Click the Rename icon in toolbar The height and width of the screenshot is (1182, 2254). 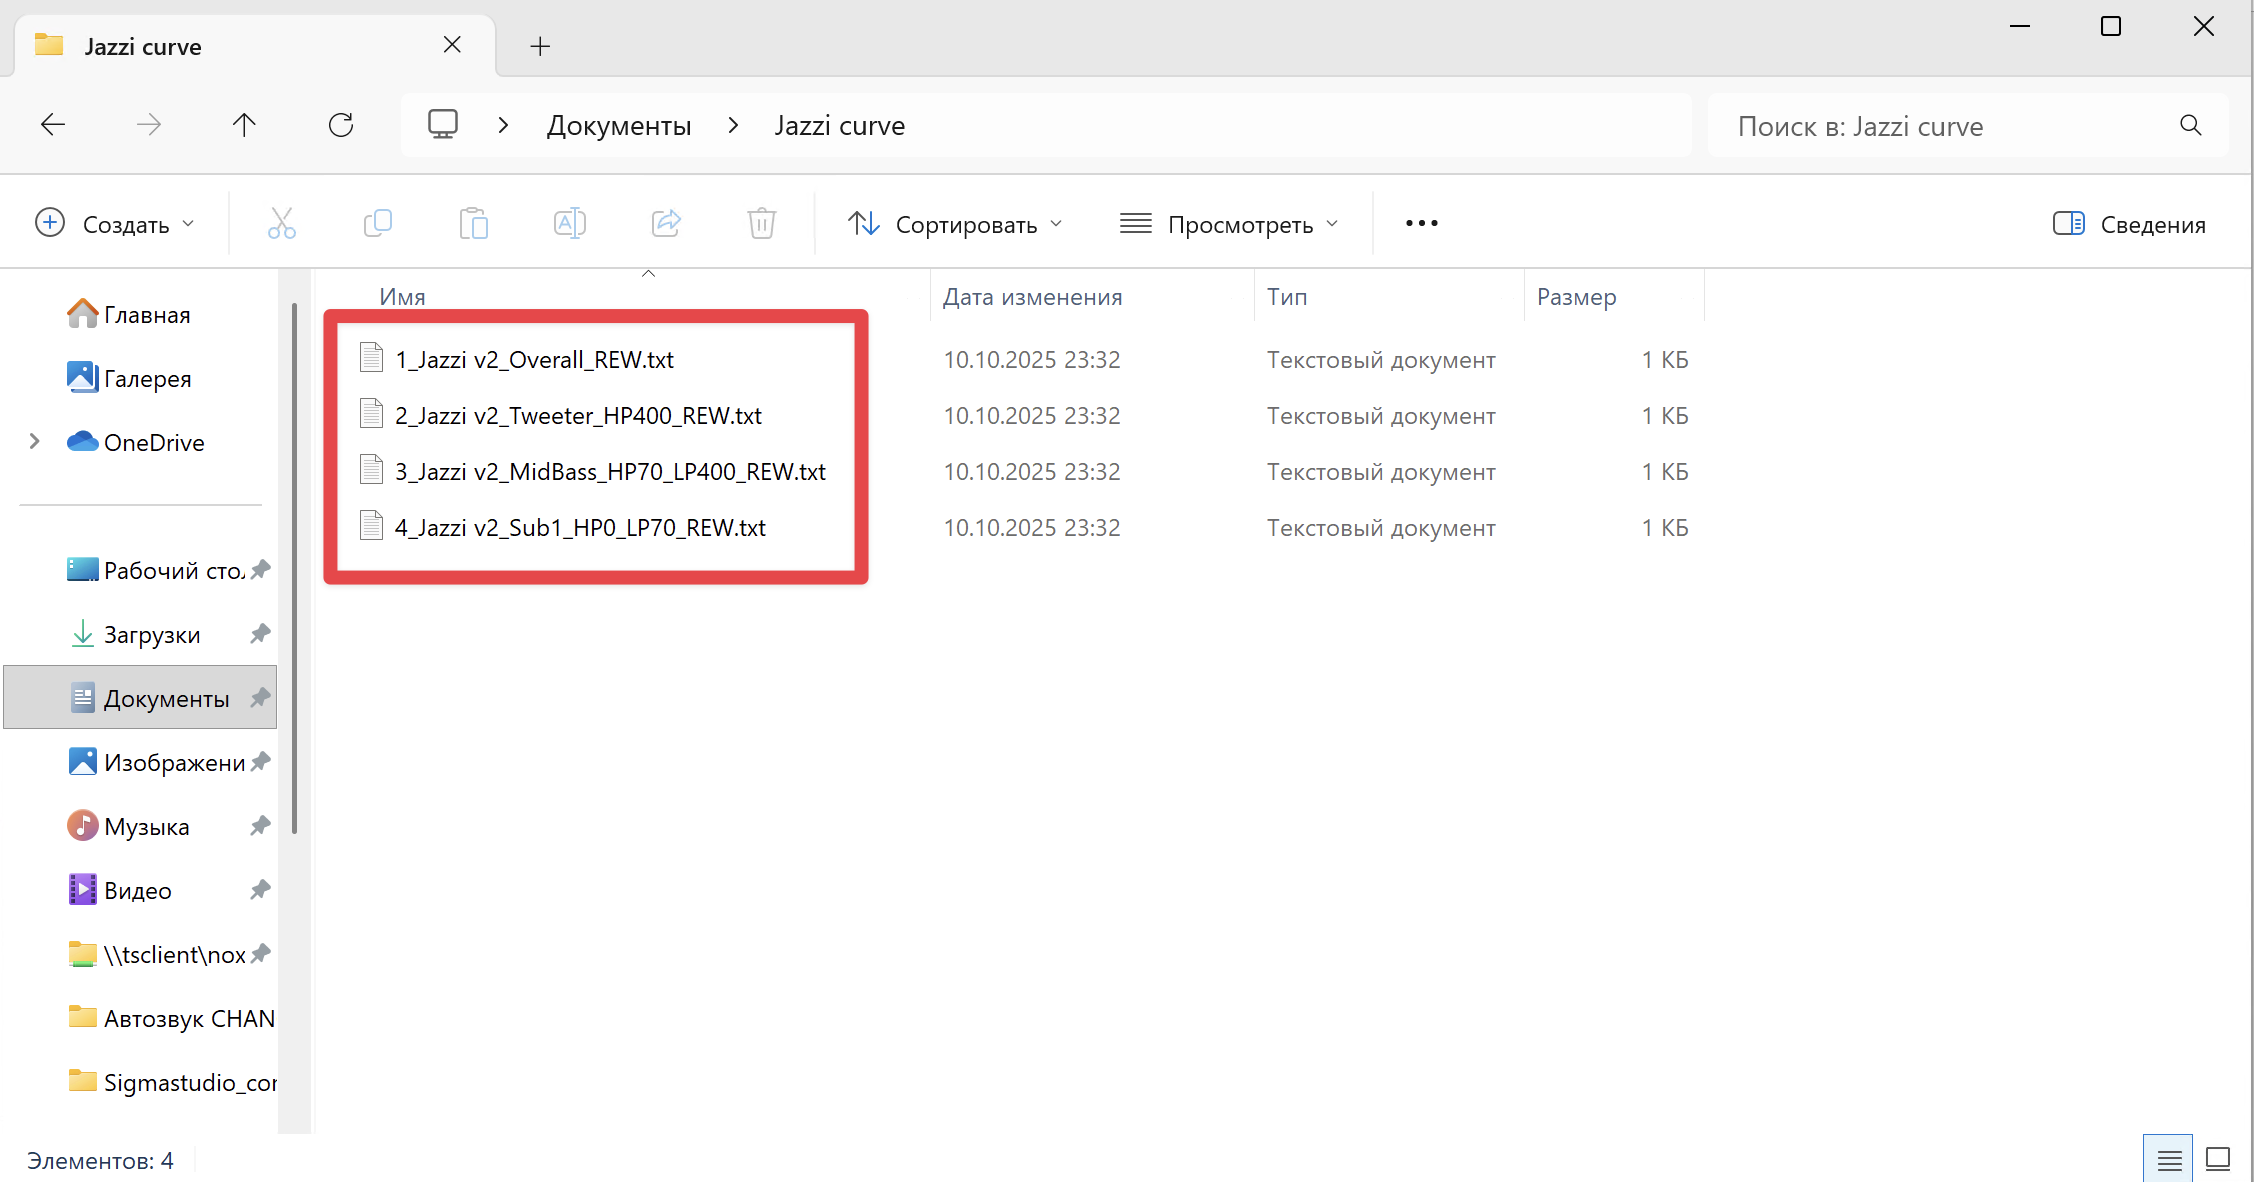(569, 223)
